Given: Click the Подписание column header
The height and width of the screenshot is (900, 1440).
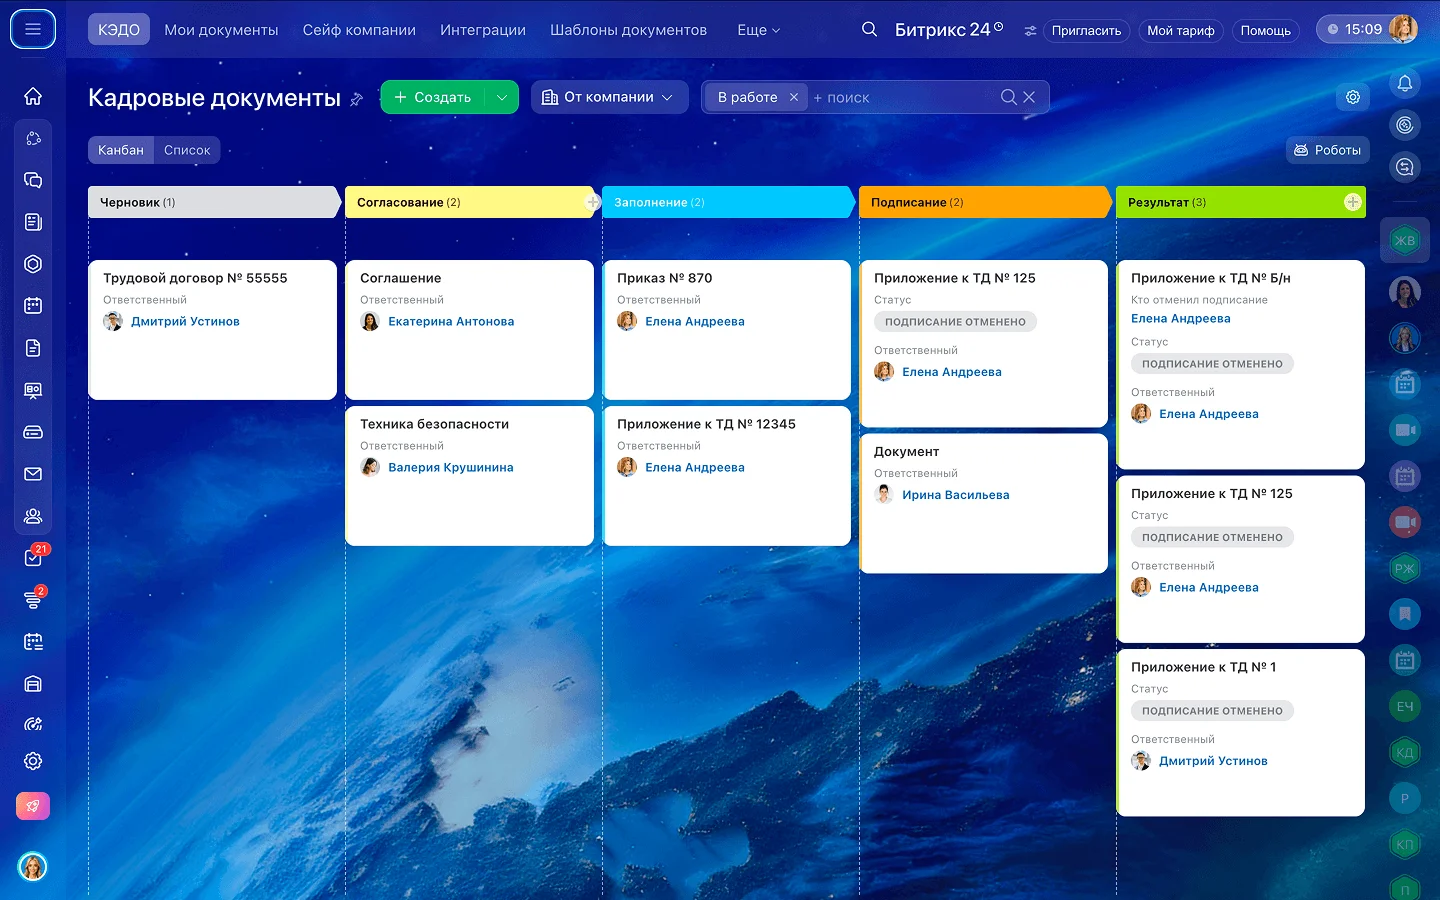Looking at the screenshot, I should pyautogui.click(x=984, y=202).
